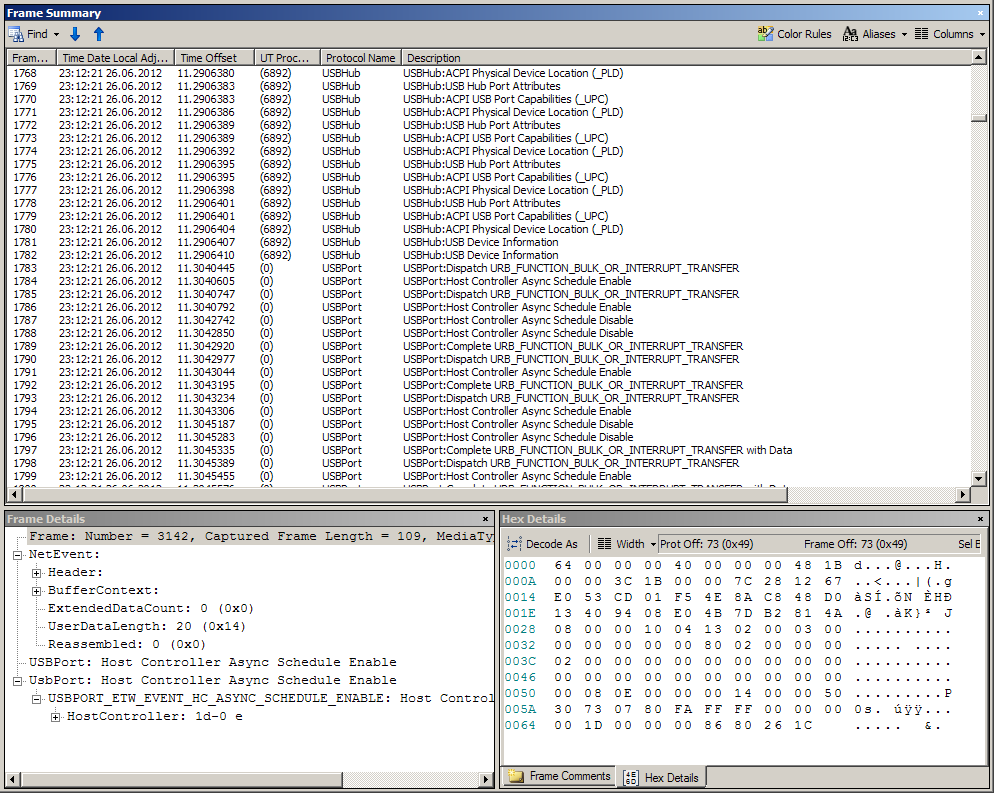
Task: Sort by Time Date Local Adjusted column
Action: [115, 58]
